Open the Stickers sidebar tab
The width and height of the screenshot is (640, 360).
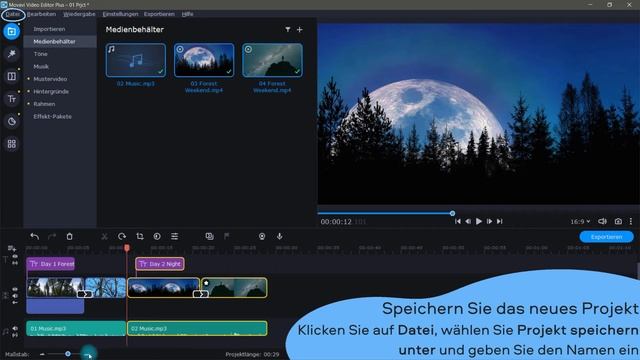[11, 121]
